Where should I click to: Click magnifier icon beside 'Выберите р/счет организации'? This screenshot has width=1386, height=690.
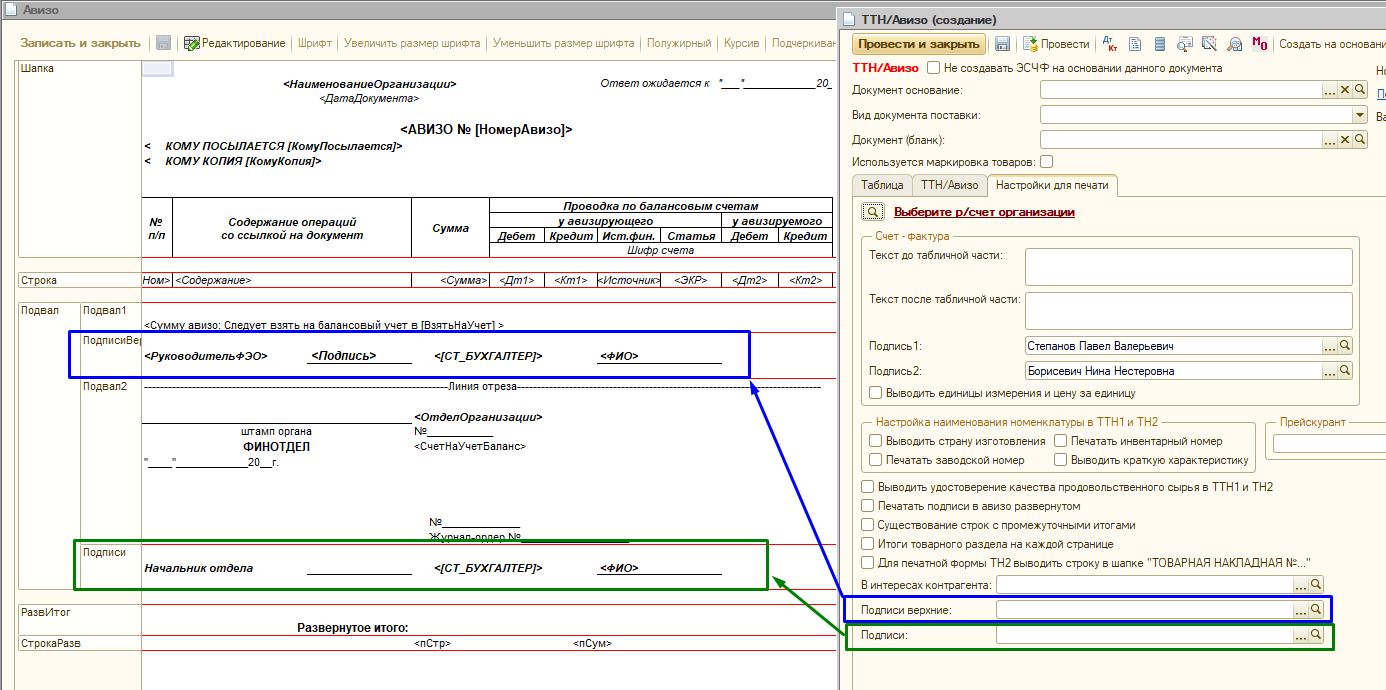click(x=871, y=212)
